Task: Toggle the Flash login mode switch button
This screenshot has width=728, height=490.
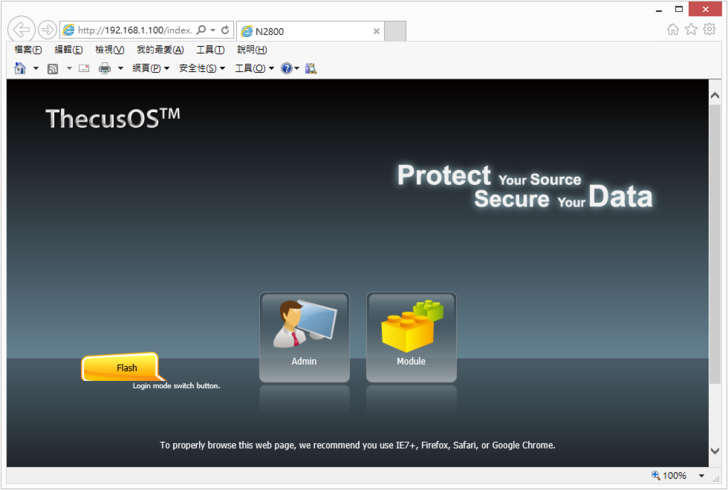Action: (x=122, y=368)
